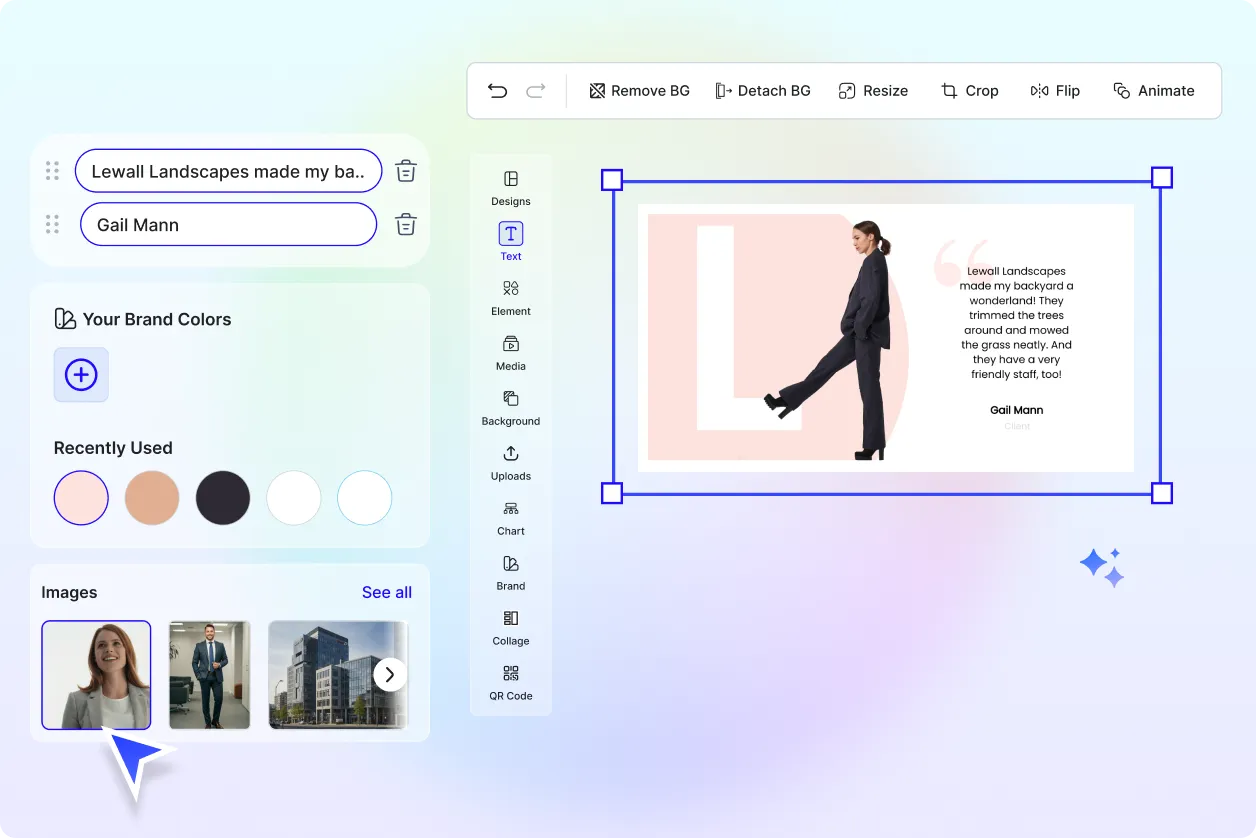Click Animate in the toolbar
The image size is (1256, 838).
point(1154,90)
